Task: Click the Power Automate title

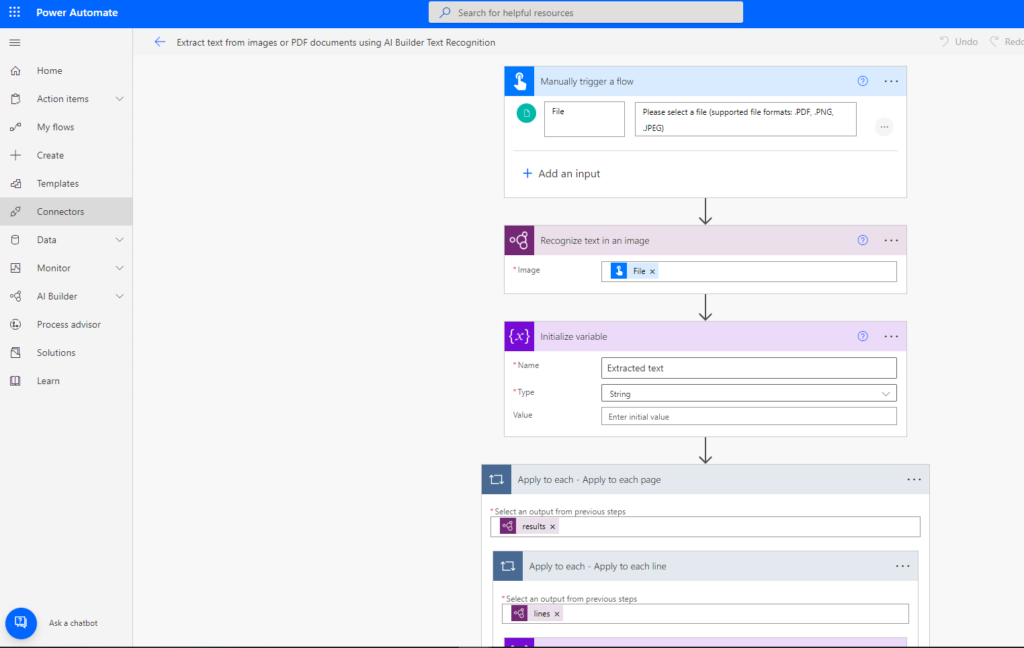Action: [77, 12]
